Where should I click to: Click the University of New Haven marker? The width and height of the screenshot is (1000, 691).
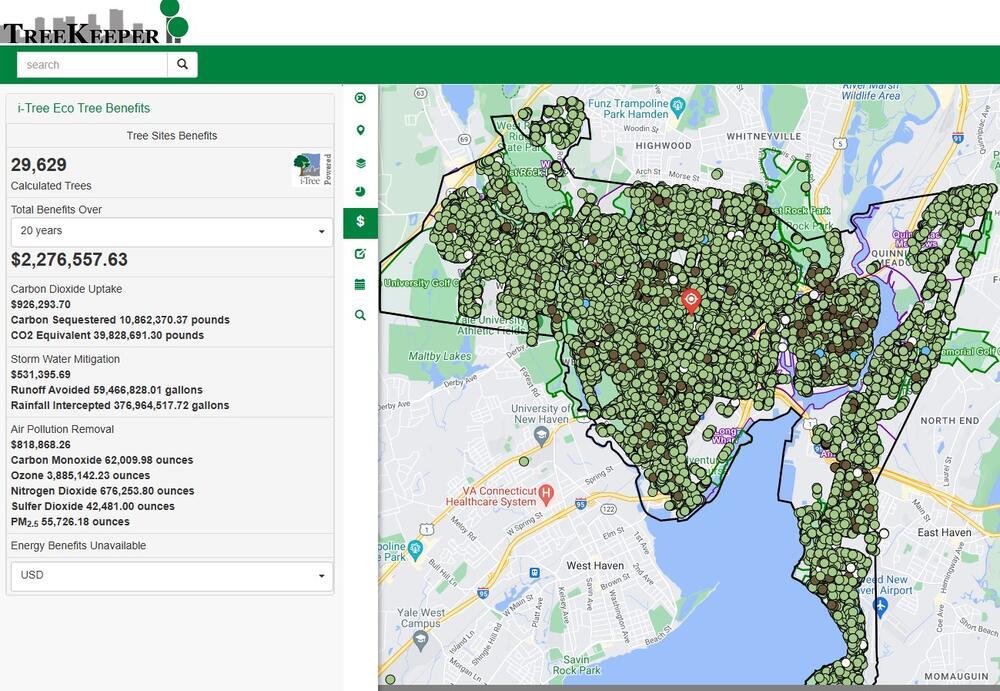(541, 435)
